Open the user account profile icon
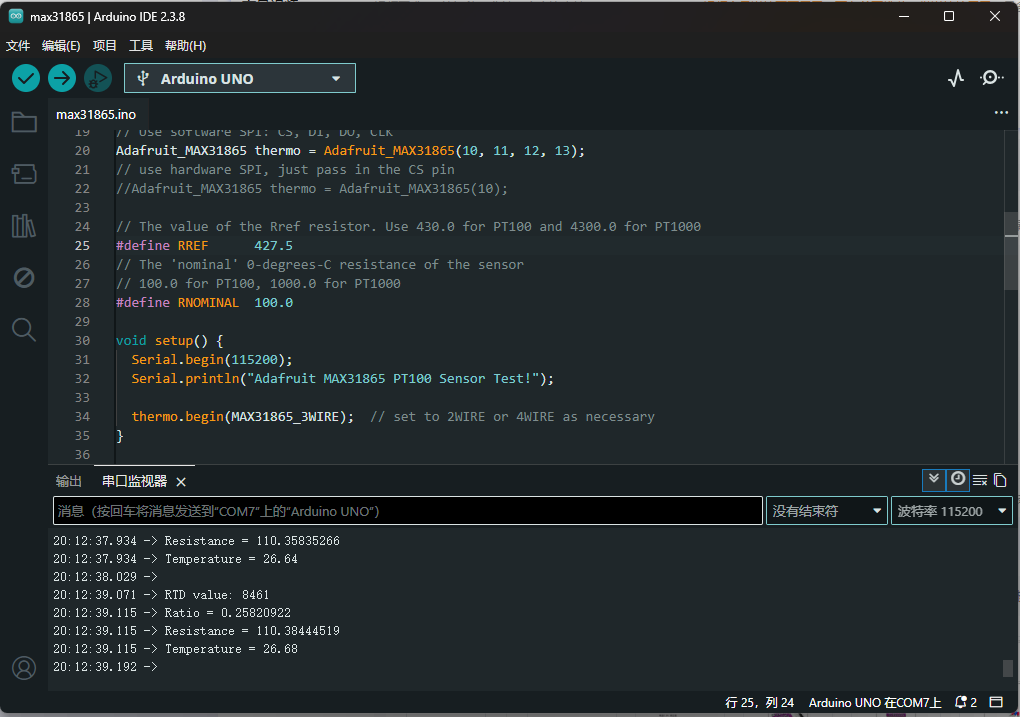Viewport: 1020px width, 717px height. [x=24, y=668]
